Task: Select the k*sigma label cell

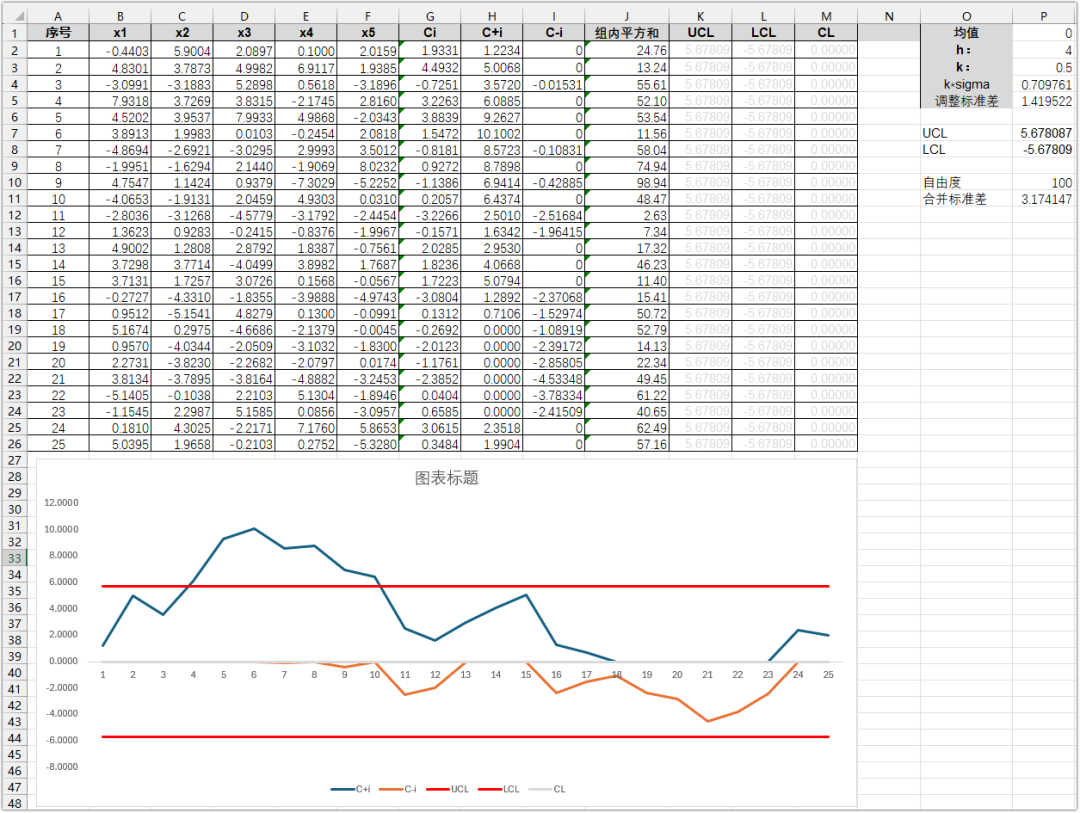Action: (x=966, y=84)
